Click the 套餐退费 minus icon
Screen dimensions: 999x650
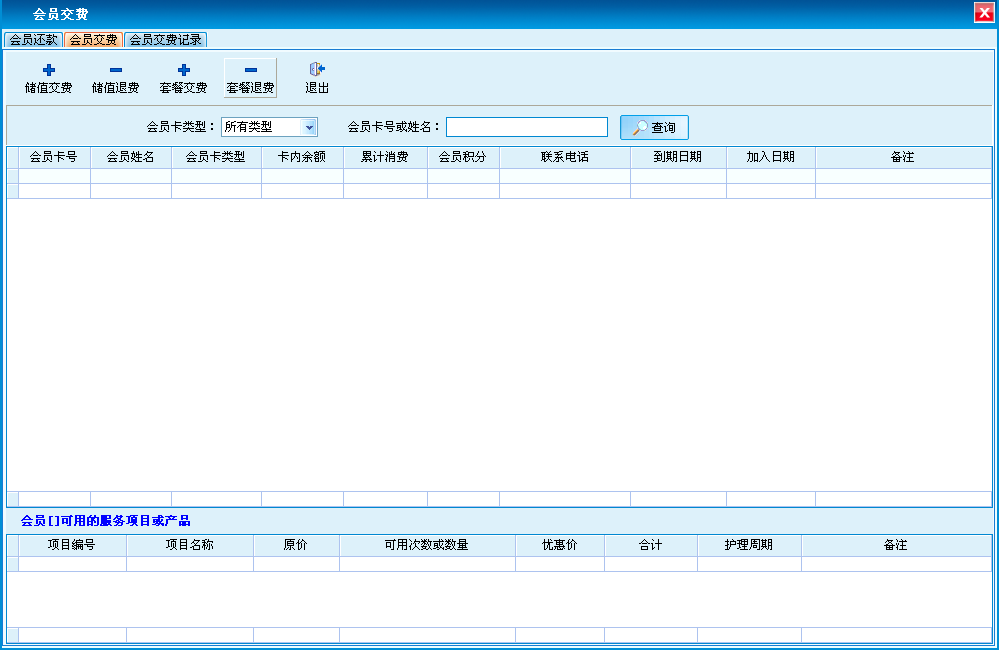pyautogui.click(x=250, y=70)
